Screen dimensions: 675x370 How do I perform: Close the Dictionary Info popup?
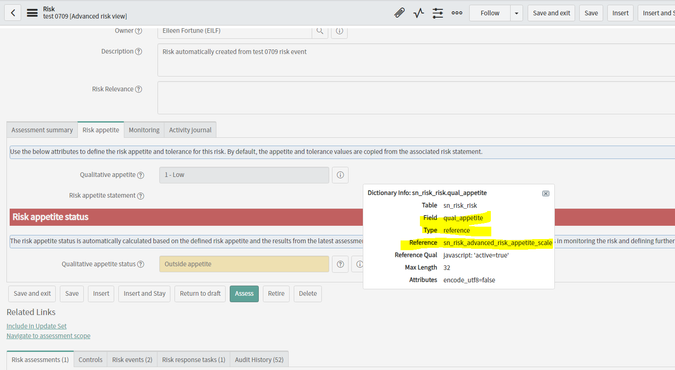point(545,193)
